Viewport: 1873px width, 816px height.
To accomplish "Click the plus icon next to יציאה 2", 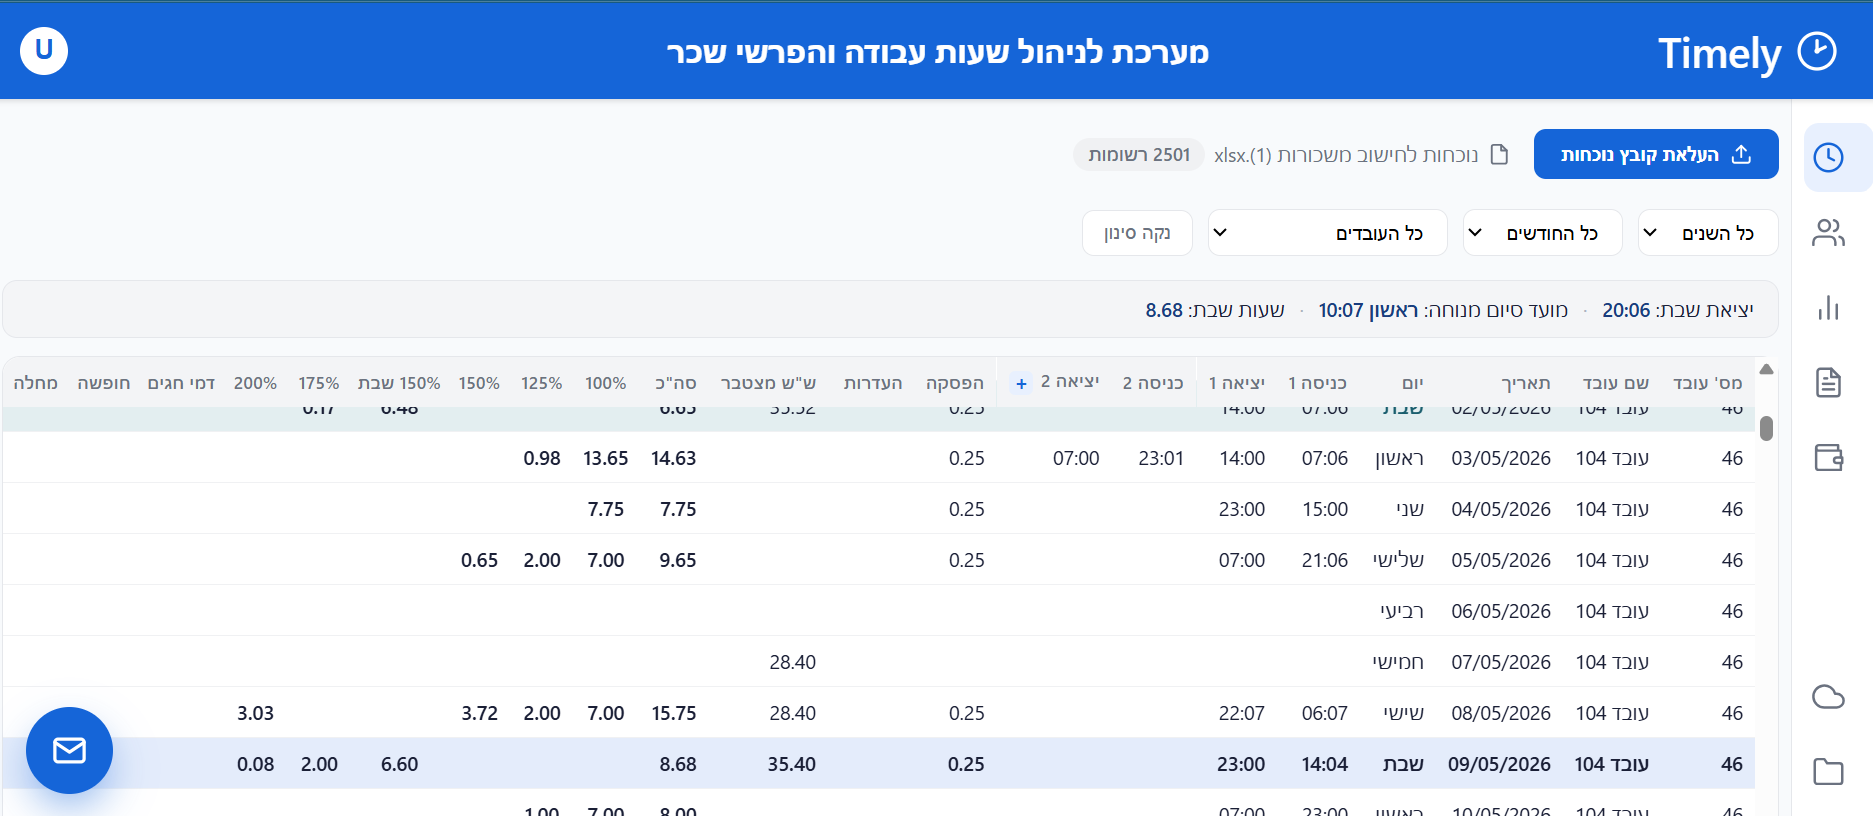I will tap(1021, 383).
